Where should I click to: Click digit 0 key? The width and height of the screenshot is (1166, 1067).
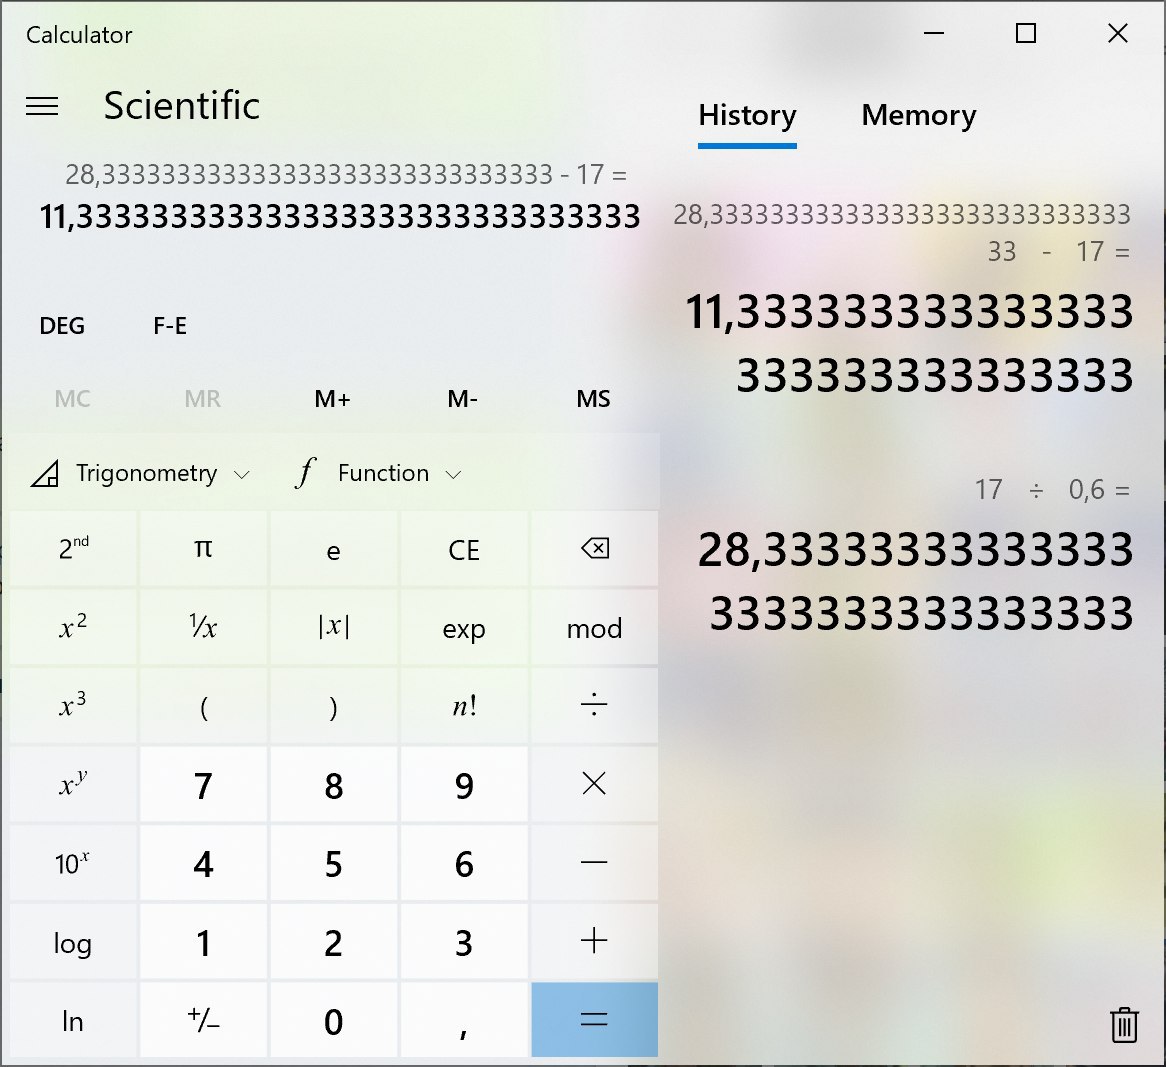click(x=333, y=1019)
